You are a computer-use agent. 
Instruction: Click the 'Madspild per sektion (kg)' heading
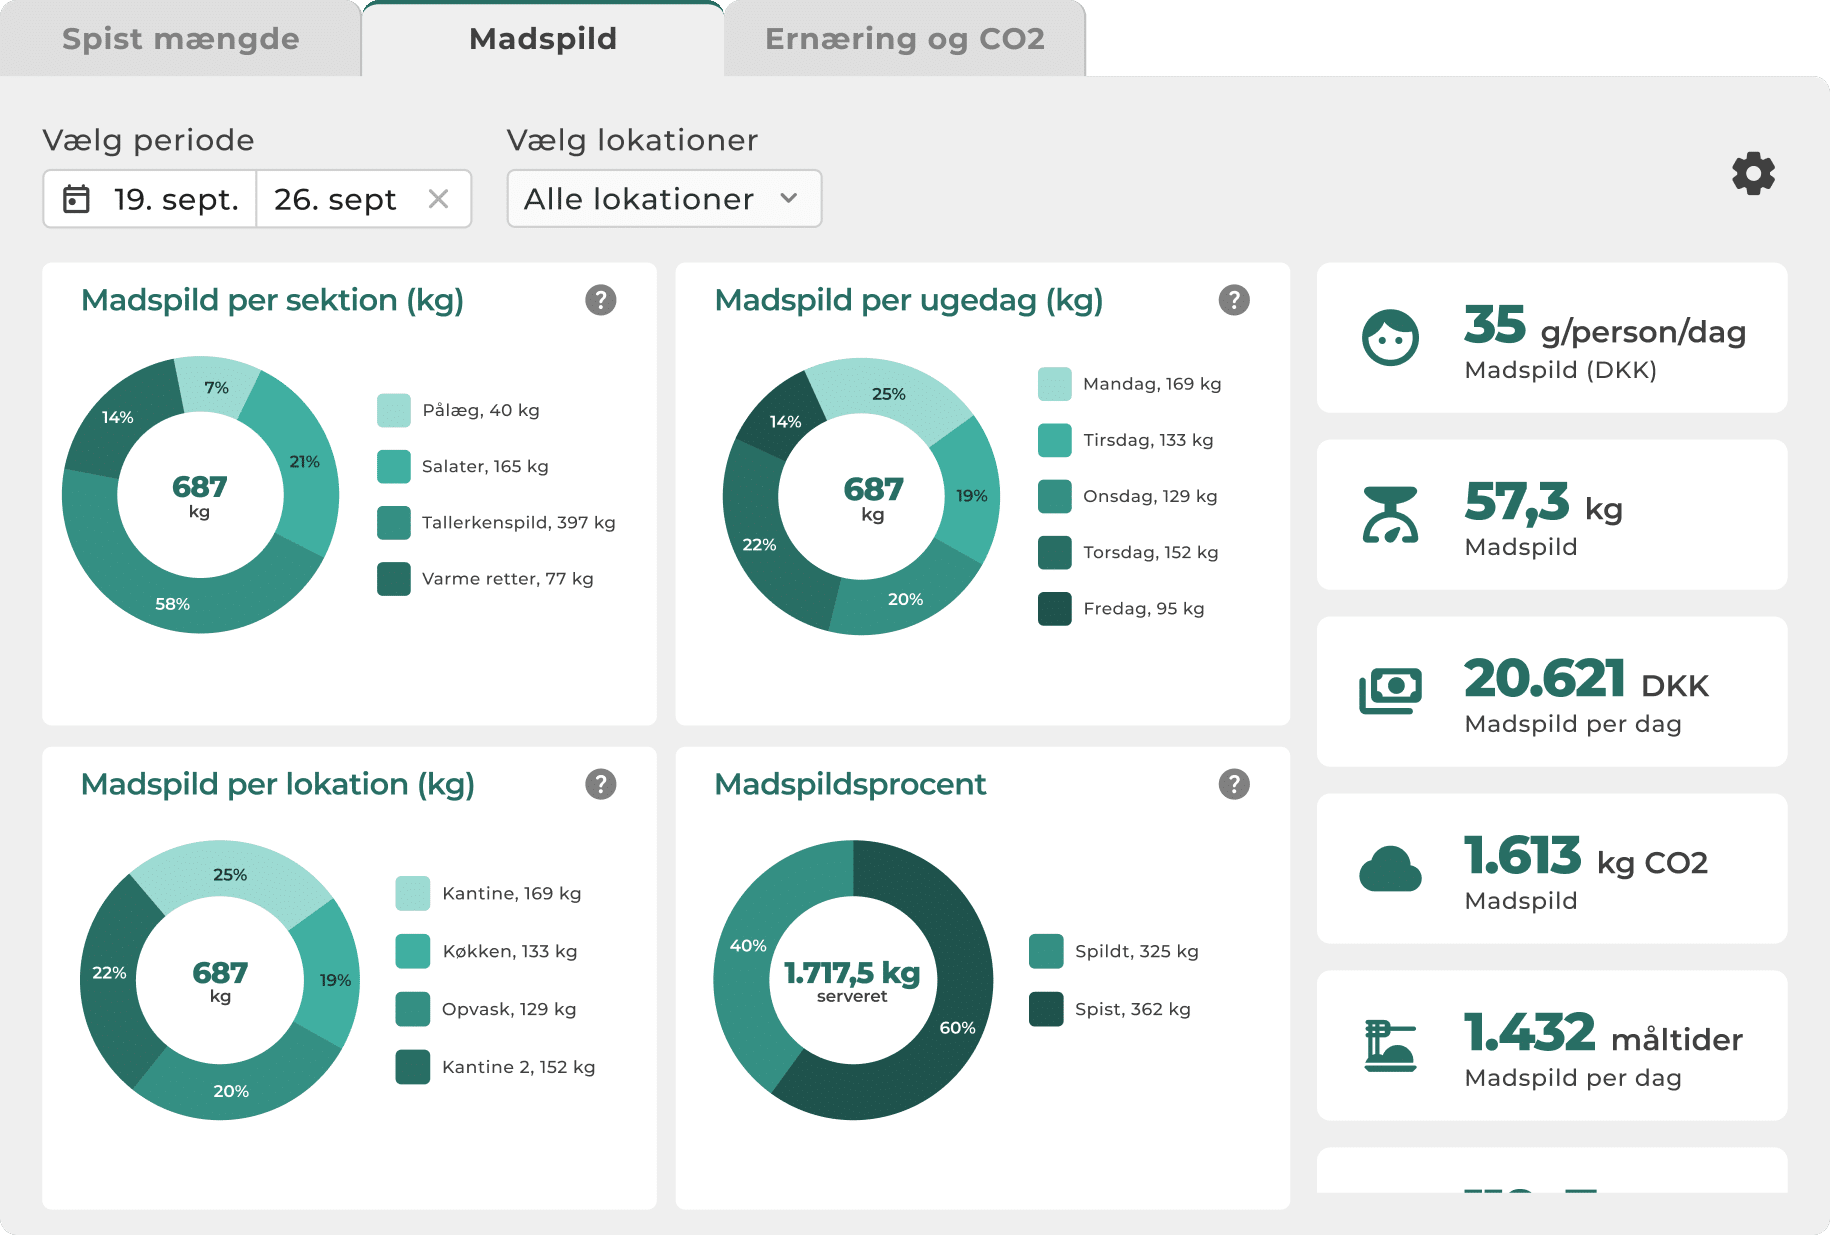coord(272,300)
